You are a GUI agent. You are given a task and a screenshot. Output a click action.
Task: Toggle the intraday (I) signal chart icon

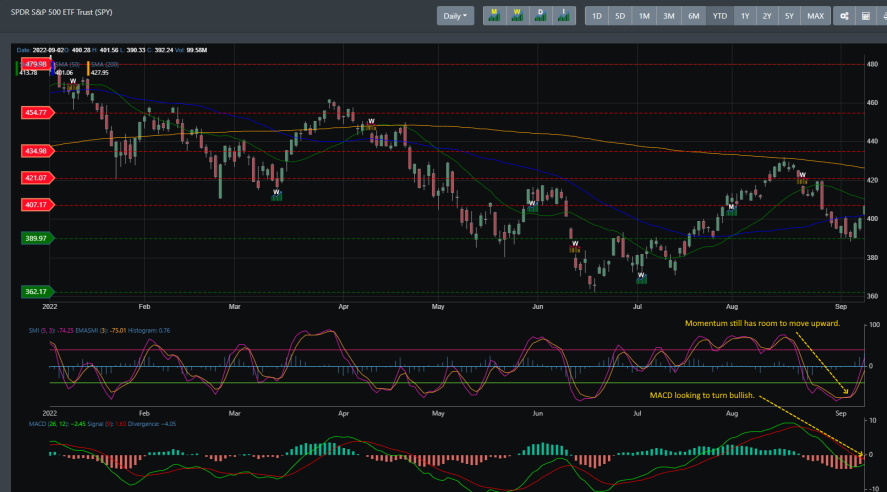(x=563, y=16)
